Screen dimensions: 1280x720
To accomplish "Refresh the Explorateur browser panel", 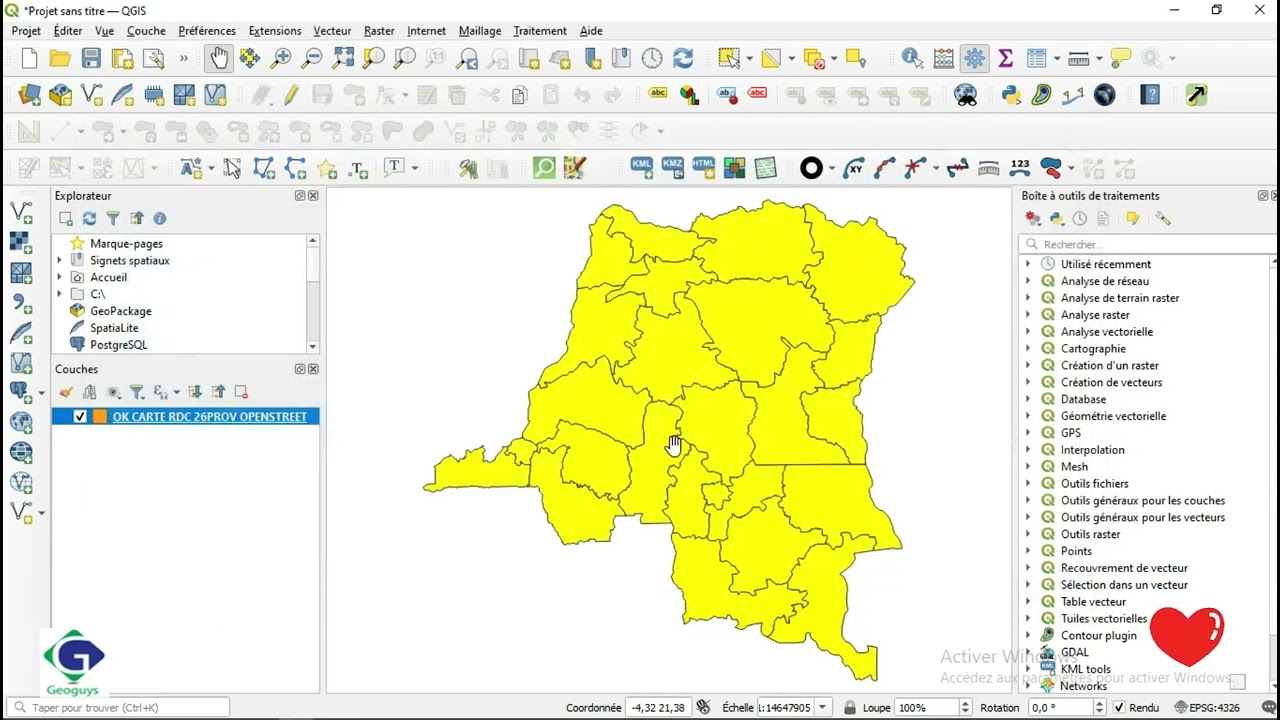I will pyautogui.click(x=89, y=218).
